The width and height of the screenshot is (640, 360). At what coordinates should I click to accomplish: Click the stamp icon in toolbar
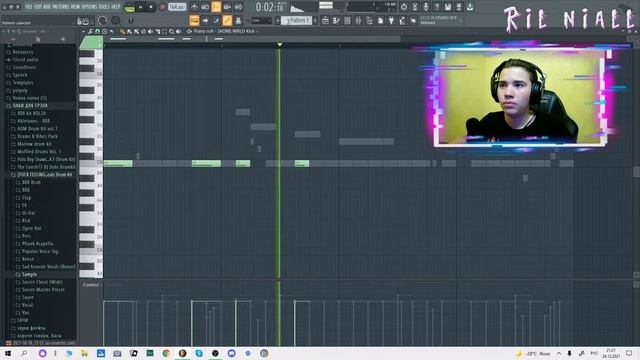pos(238,20)
